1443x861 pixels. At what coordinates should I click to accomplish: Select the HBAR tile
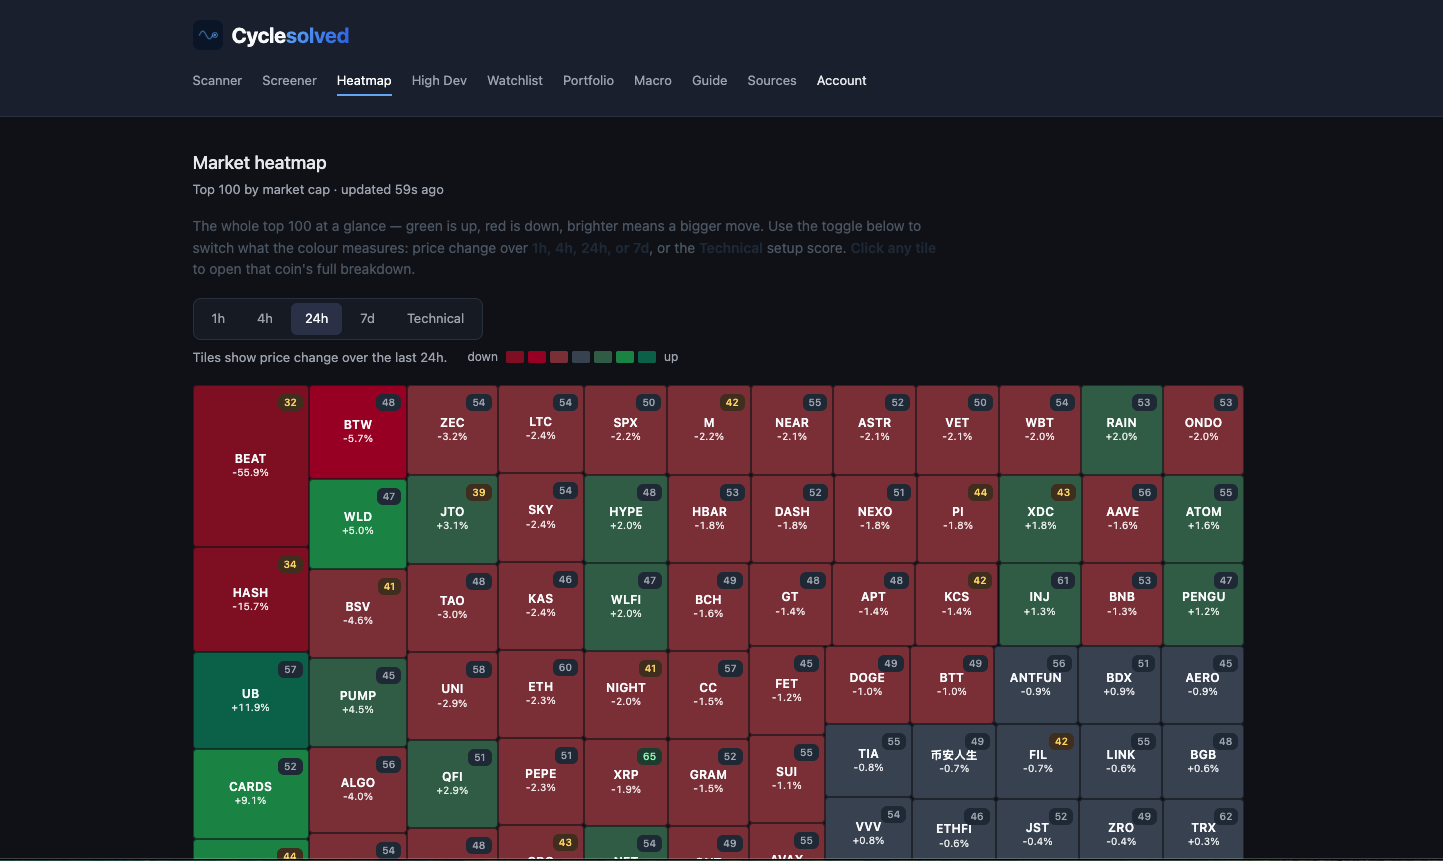click(709, 519)
